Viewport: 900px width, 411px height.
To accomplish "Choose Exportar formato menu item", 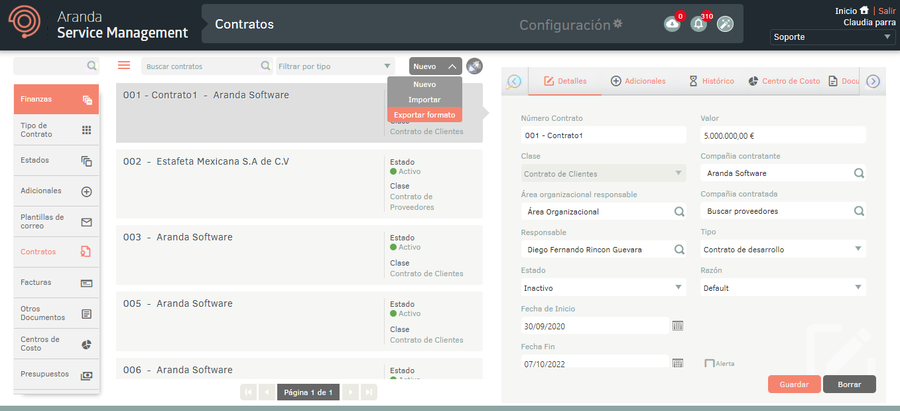I will tap(425, 115).
